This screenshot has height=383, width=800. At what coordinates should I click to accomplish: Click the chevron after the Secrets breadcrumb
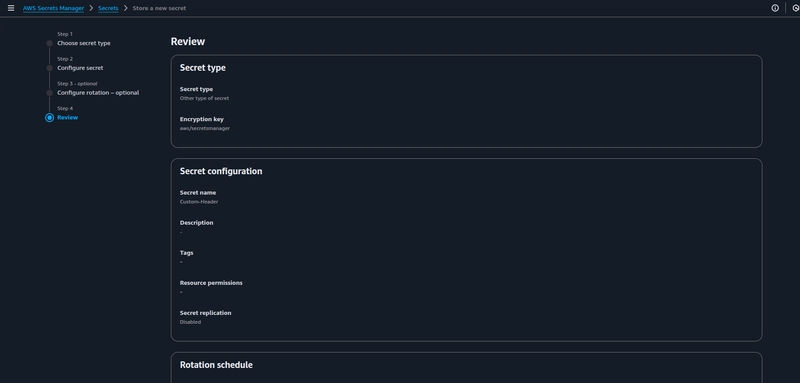click(126, 8)
